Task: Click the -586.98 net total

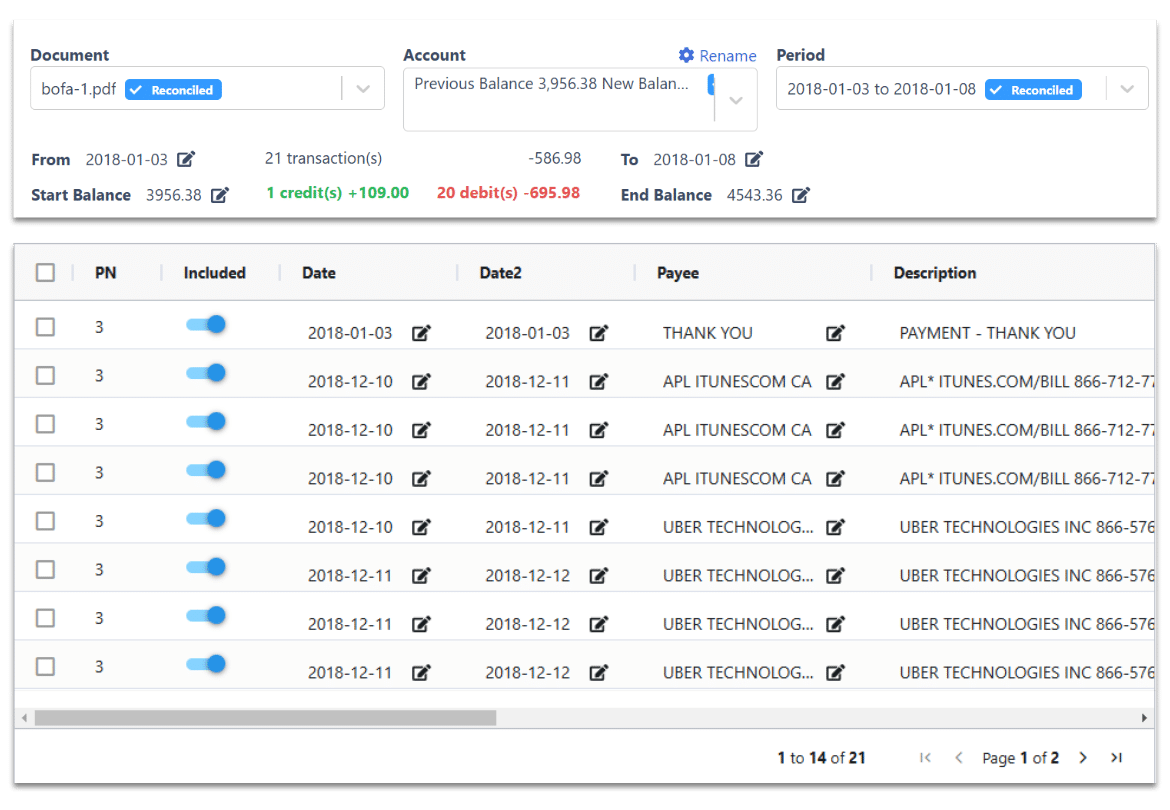Action: (554, 158)
